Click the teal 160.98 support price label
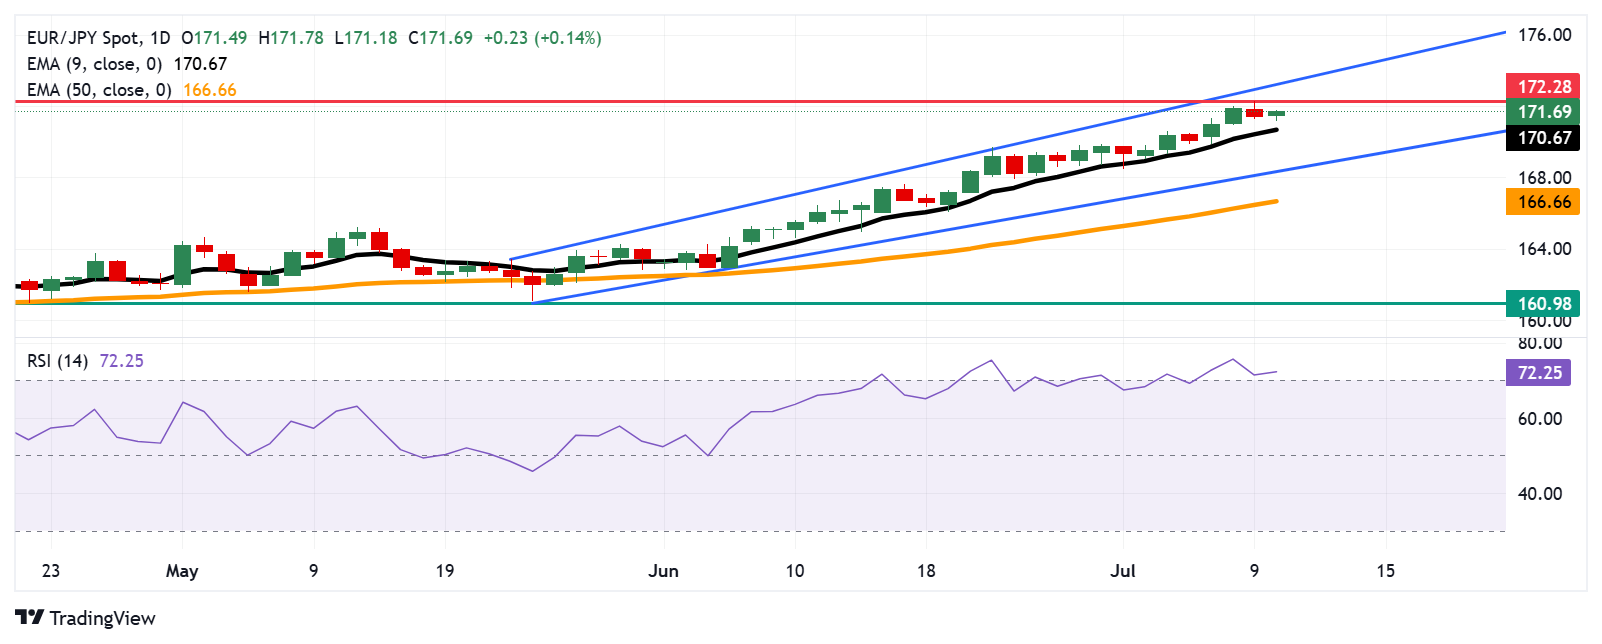 (x=1543, y=303)
